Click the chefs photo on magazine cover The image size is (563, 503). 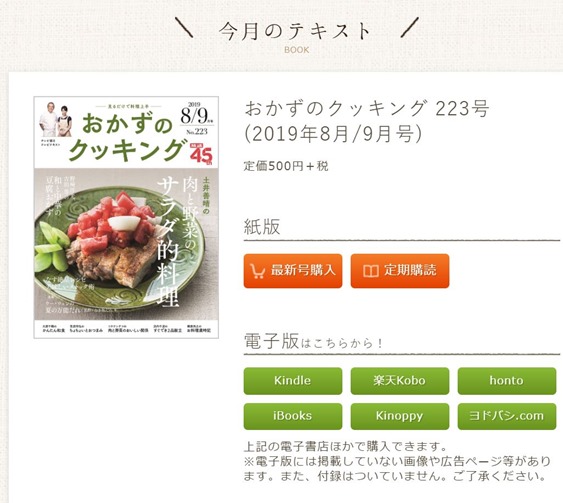pyautogui.click(x=56, y=120)
